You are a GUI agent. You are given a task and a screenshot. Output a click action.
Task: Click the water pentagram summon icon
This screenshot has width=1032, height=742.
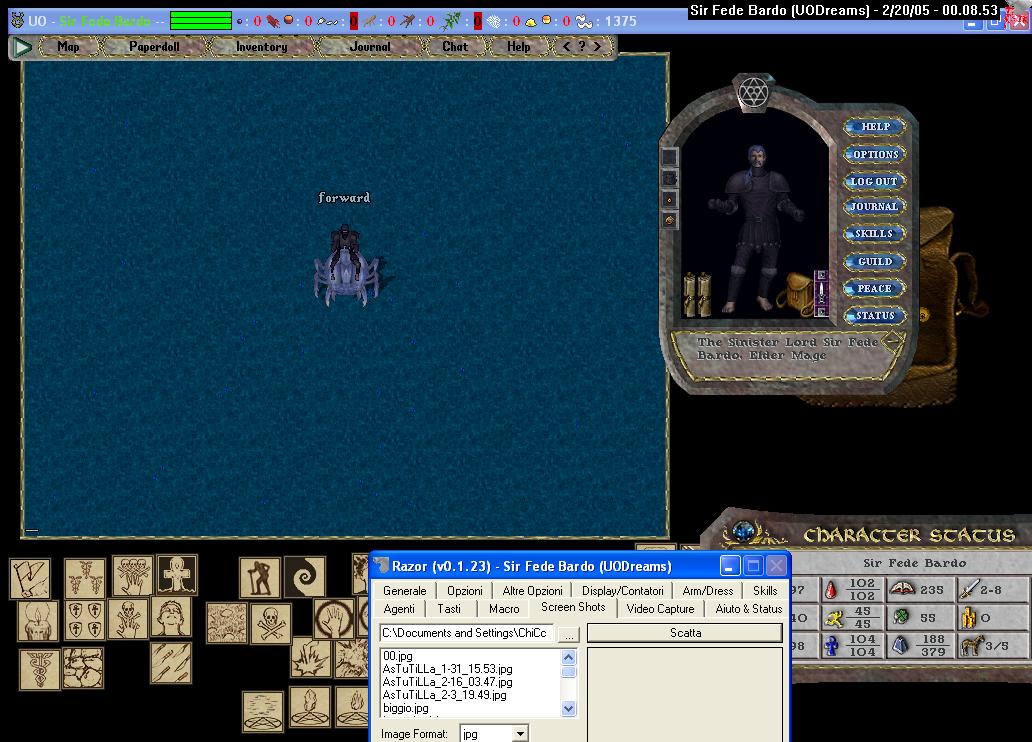pos(263,711)
